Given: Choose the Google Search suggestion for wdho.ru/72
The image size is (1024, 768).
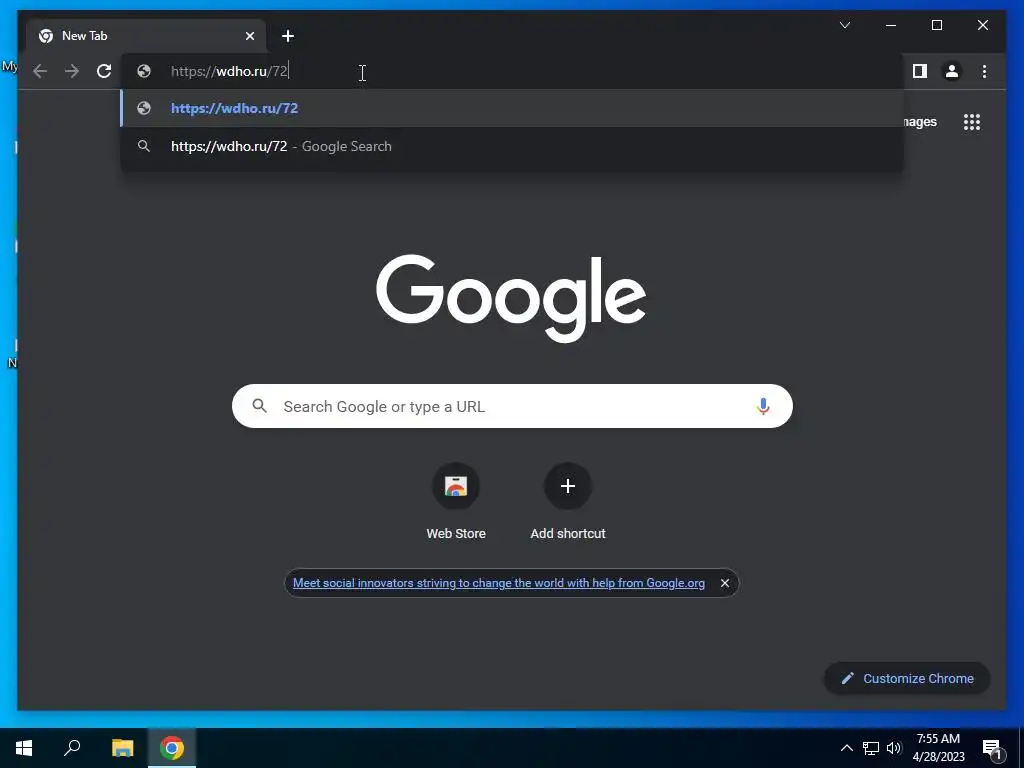Looking at the screenshot, I should pyautogui.click(x=512, y=146).
